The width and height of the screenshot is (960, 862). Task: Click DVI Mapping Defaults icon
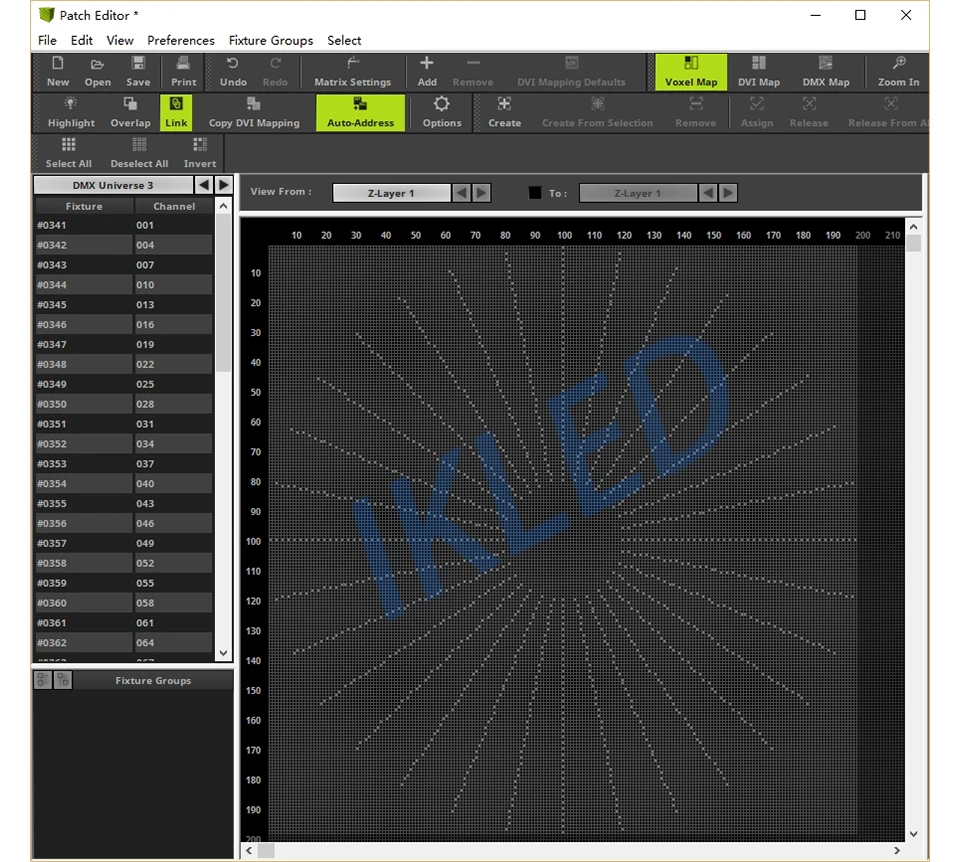[x=571, y=72]
